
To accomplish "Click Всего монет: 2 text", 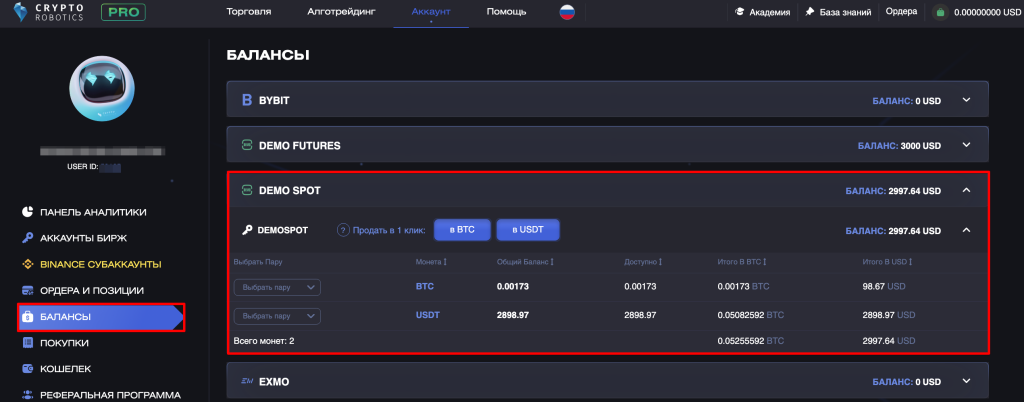I will 264,341.
